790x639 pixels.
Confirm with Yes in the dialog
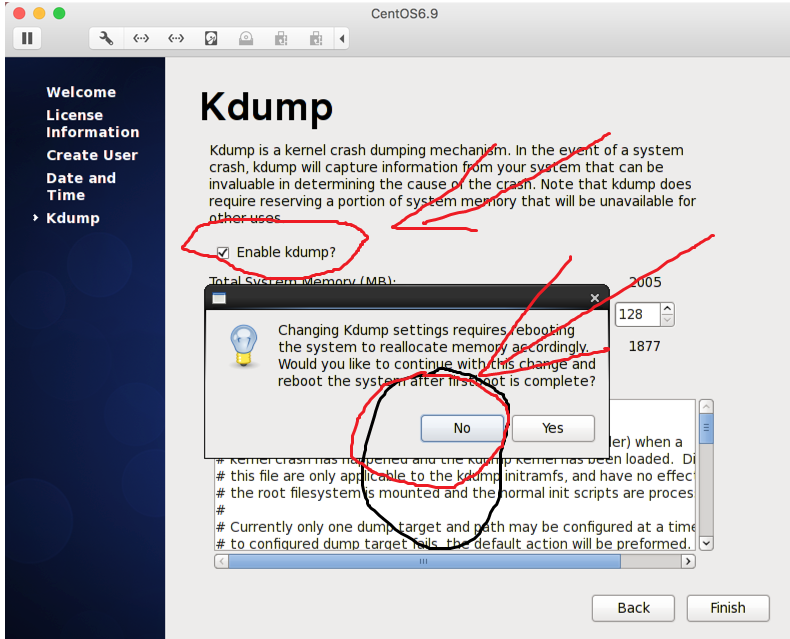click(x=553, y=428)
